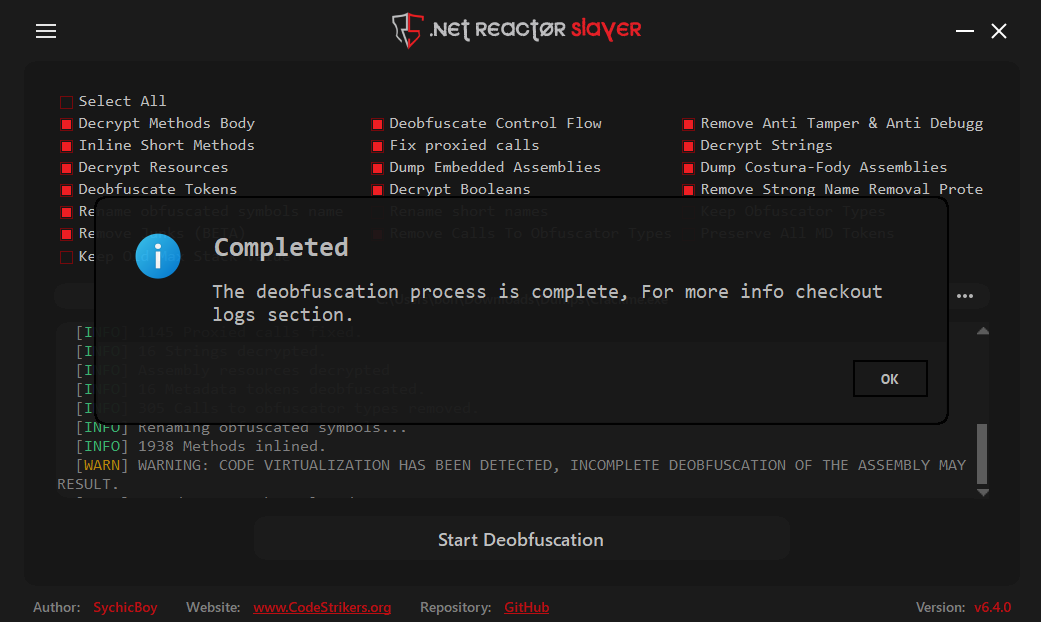Disable Dump Costura-Fody Assemblies option

689,168
